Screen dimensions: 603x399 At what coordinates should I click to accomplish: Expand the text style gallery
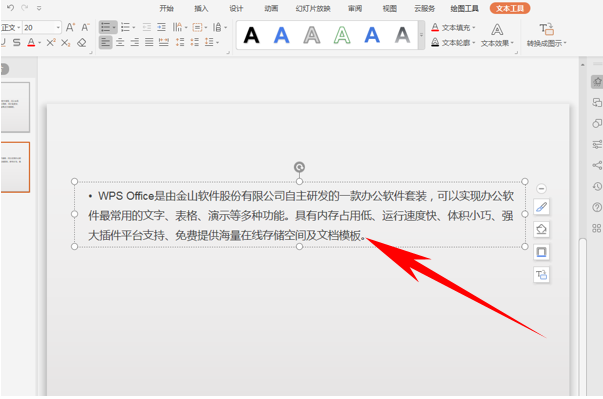tap(421, 35)
